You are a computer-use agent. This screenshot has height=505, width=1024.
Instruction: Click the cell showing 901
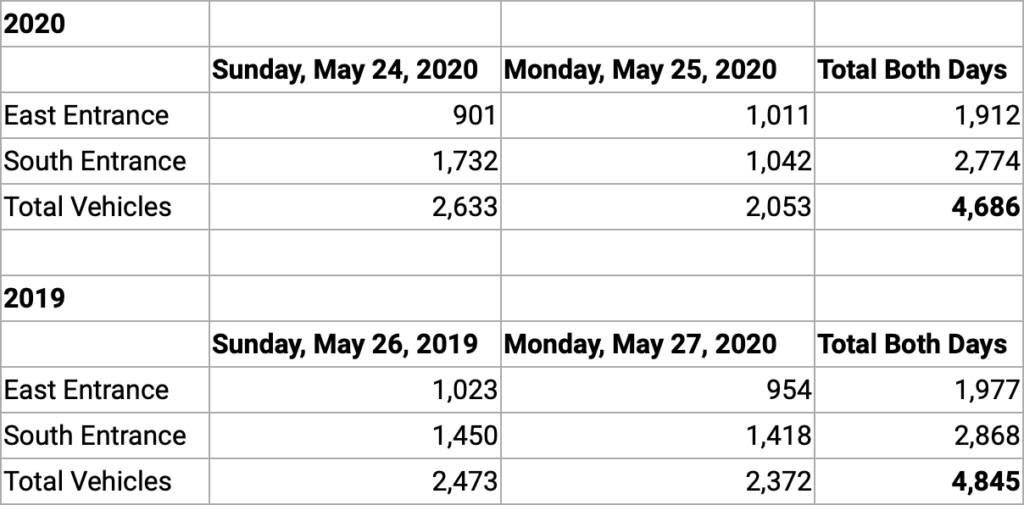474,116
